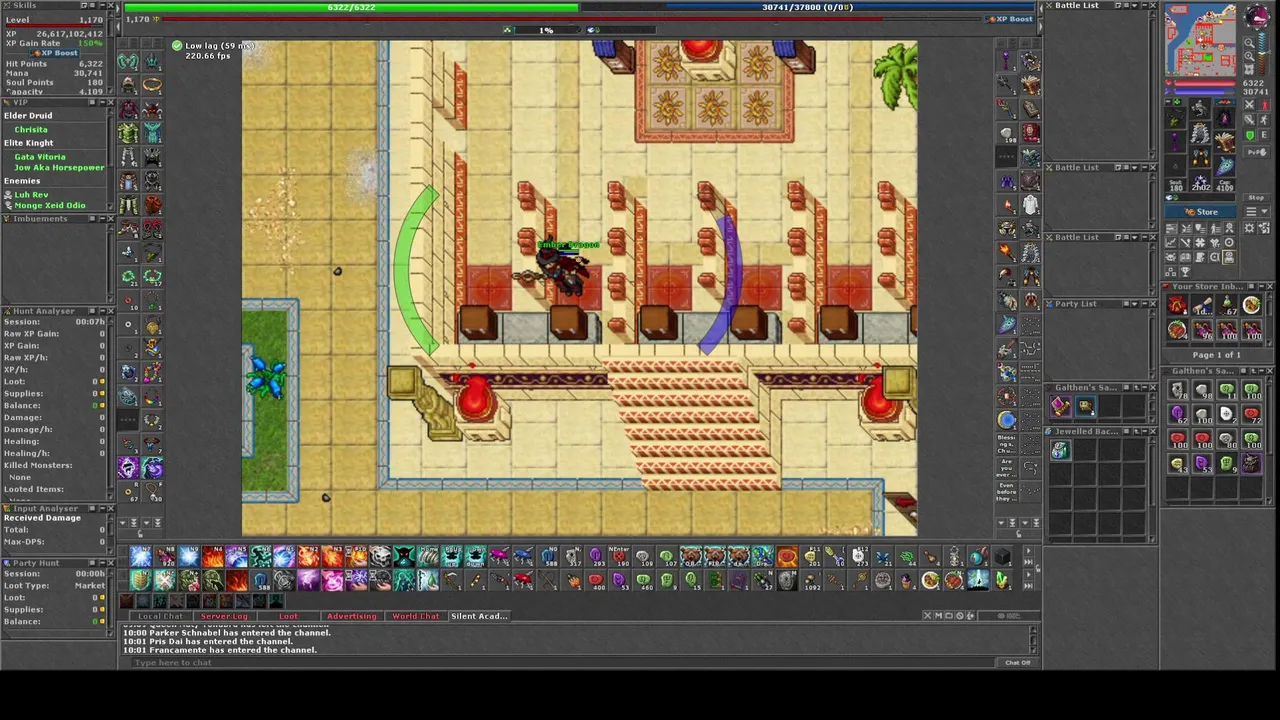This screenshot has height=720, width=1280.
Task: Open the Loot chat tab
Action: tap(288, 616)
